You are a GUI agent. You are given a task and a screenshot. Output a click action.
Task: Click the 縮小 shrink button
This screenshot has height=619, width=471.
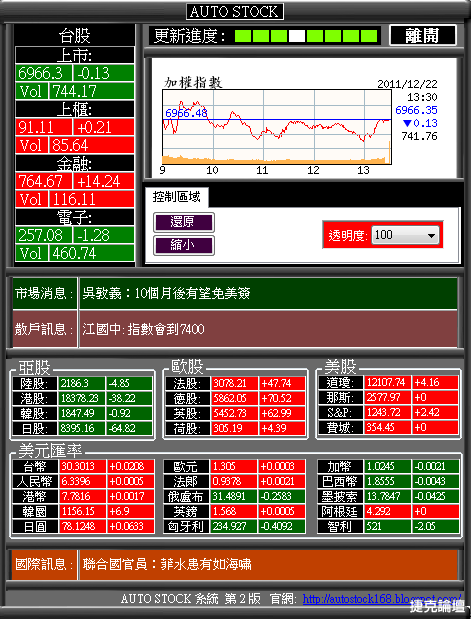tap(184, 246)
